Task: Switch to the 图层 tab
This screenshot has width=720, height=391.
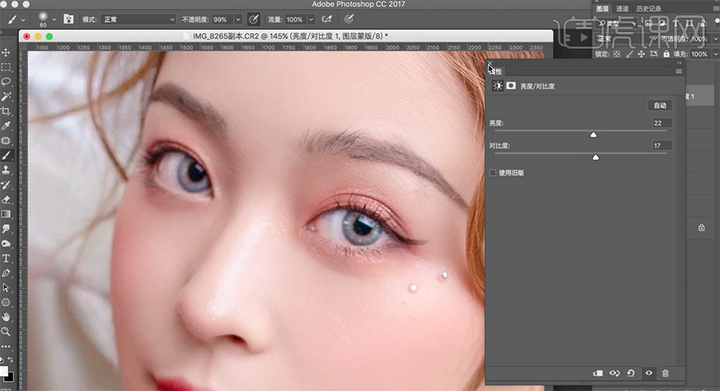Action: click(x=602, y=9)
